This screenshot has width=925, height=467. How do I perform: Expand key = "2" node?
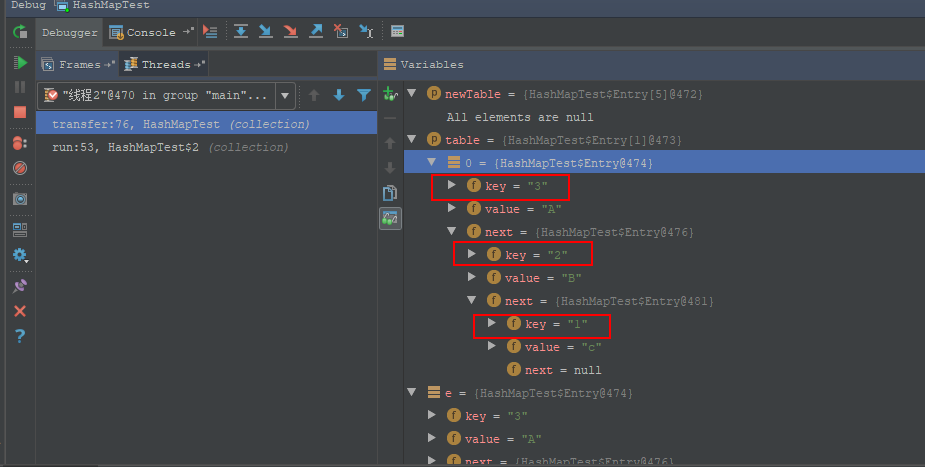click(471, 254)
